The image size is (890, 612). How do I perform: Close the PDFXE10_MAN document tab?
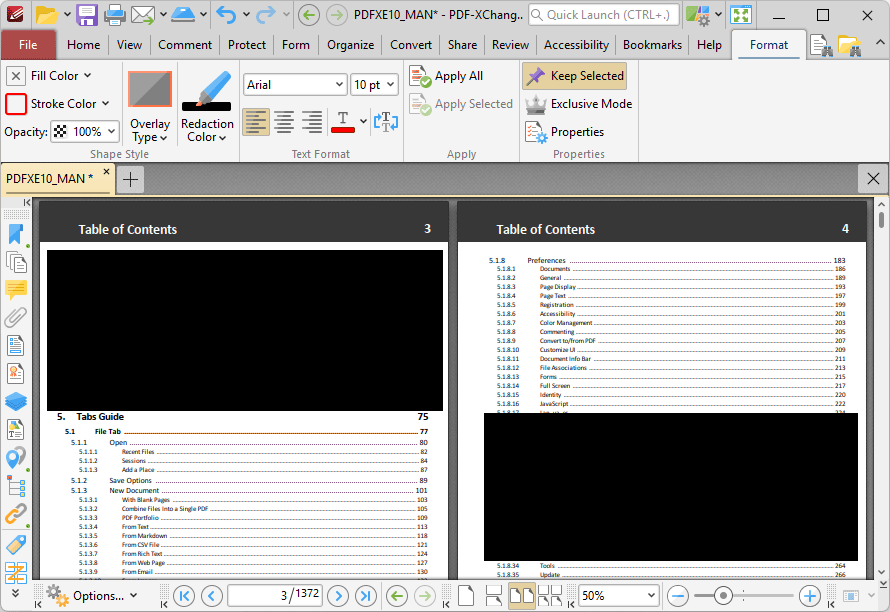coord(106,171)
